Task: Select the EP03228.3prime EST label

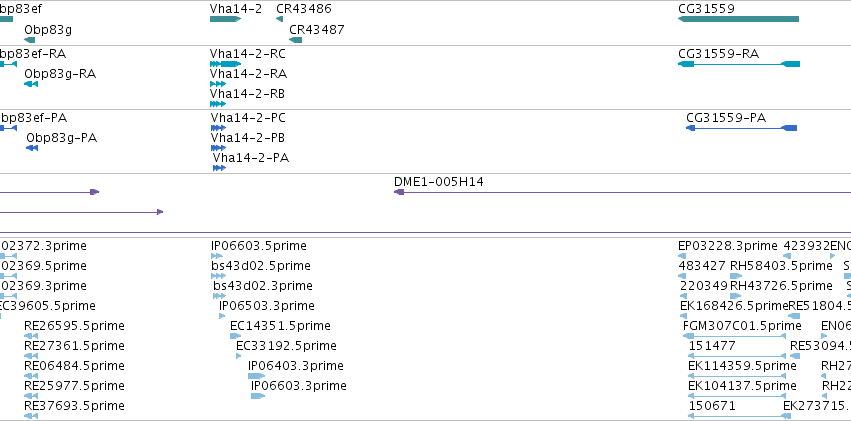Action: pos(728,246)
